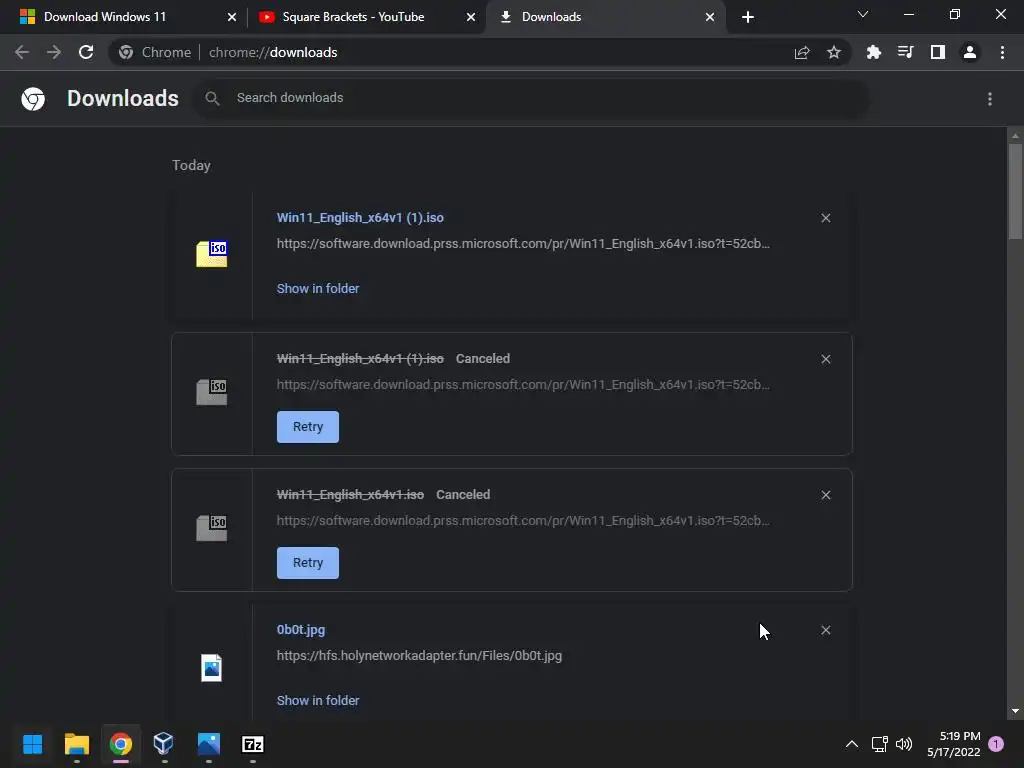The height and width of the screenshot is (768, 1024).
Task: Open File Explorer from the taskbar
Action: click(76, 744)
